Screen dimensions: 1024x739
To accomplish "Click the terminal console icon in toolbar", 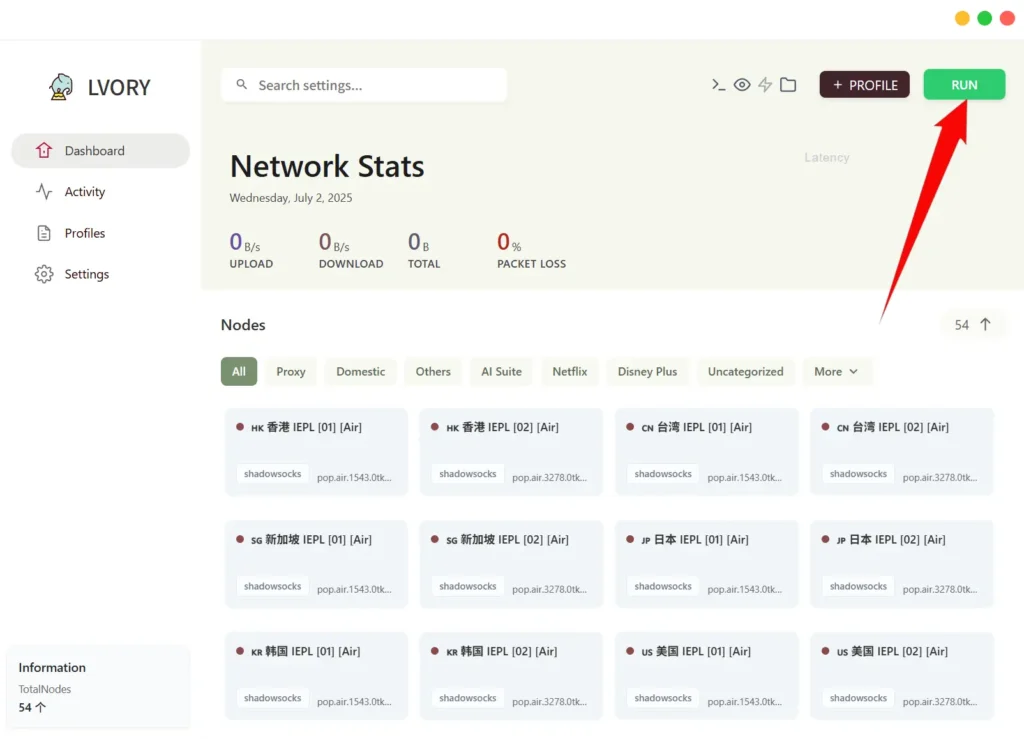I will click(x=718, y=85).
